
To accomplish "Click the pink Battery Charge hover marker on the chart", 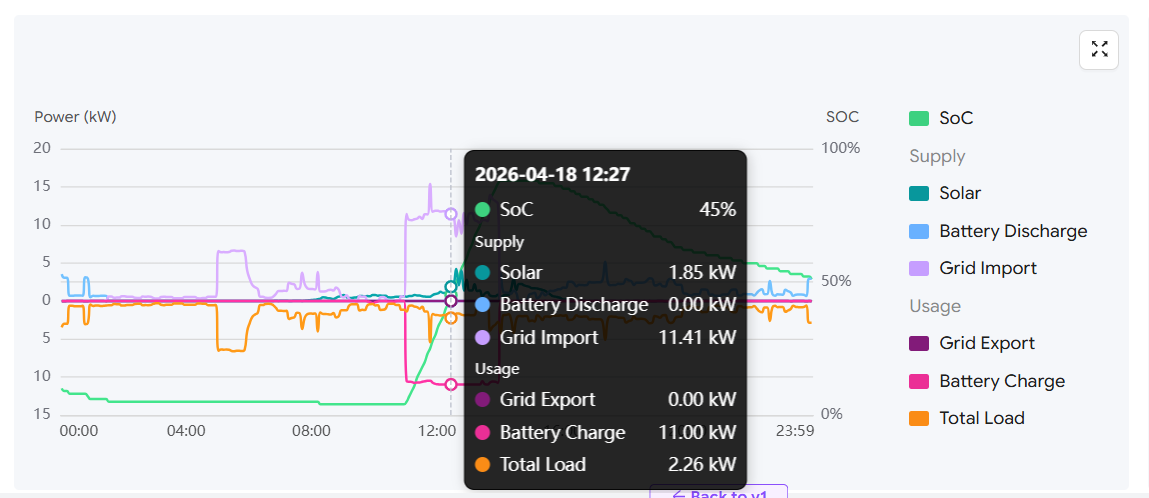I will (451, 384).
